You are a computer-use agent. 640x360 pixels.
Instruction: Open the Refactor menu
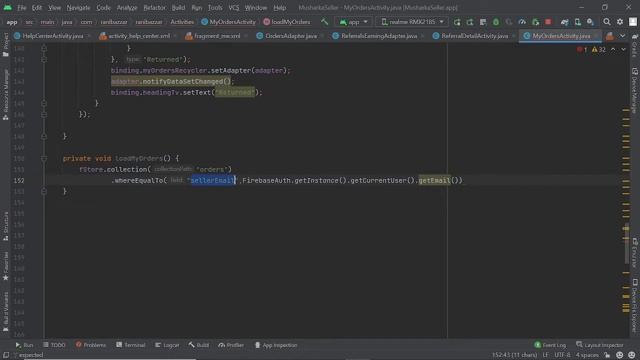point(154,8)
